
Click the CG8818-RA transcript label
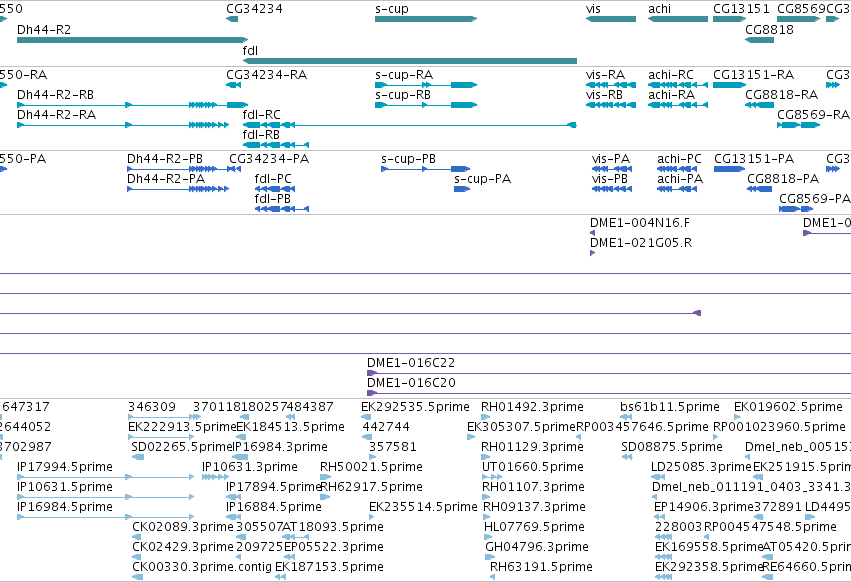pos(782,94)
